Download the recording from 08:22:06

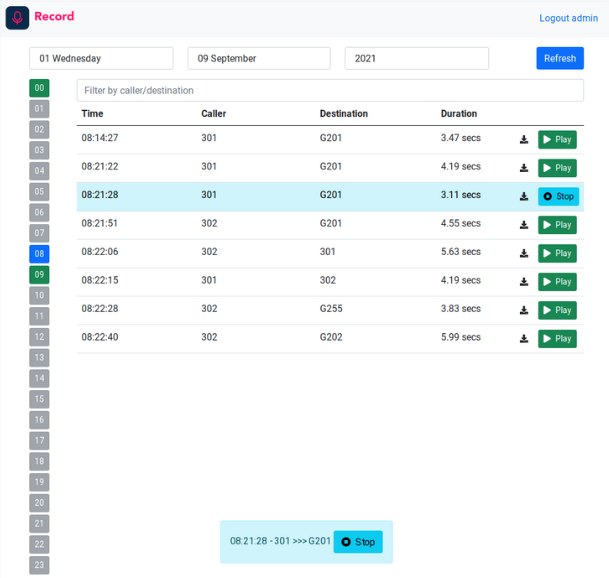point(524,254)
